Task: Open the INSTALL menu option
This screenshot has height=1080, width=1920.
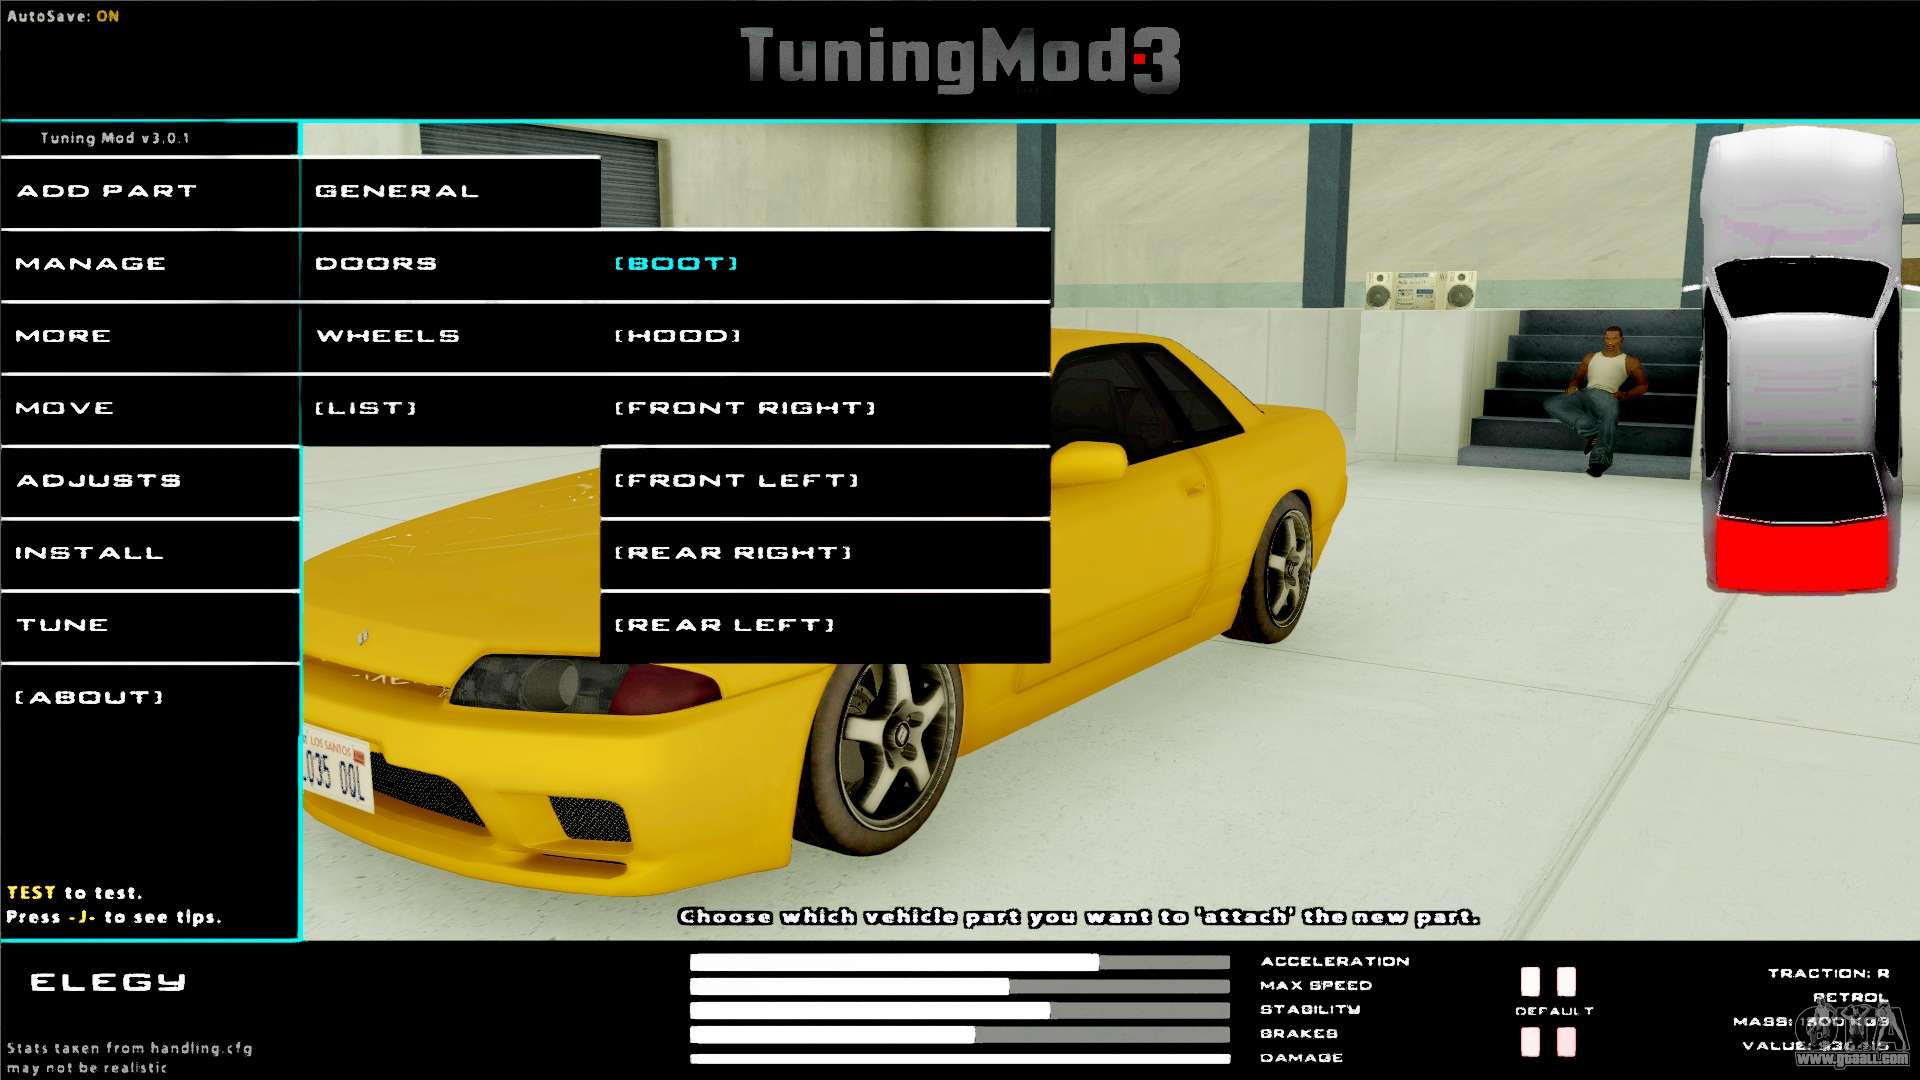Action: (149, 553)
